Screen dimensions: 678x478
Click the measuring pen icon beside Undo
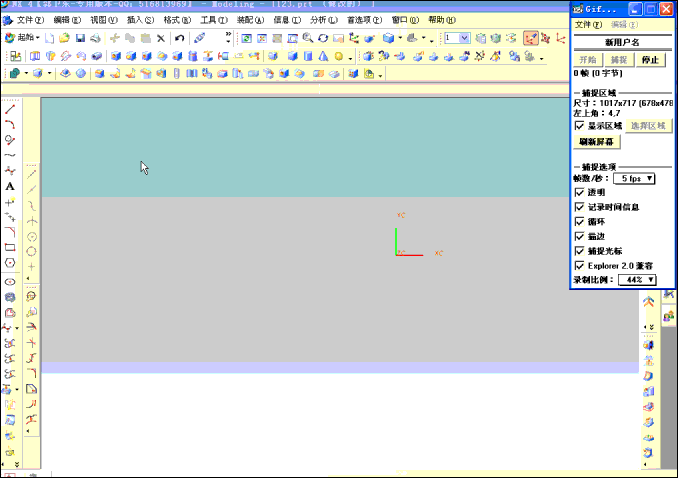[x=199, y=38]
